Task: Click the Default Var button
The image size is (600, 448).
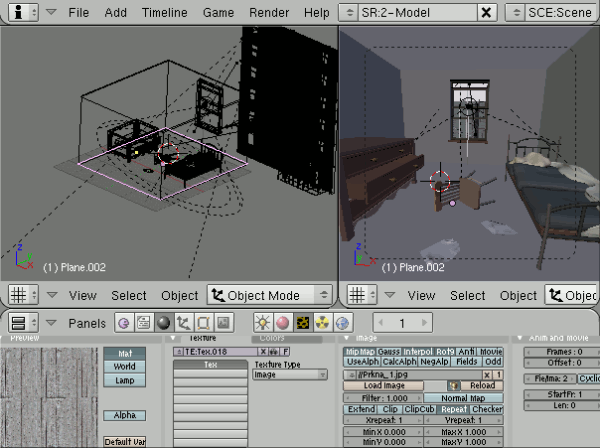Action: tap(125, 441)
